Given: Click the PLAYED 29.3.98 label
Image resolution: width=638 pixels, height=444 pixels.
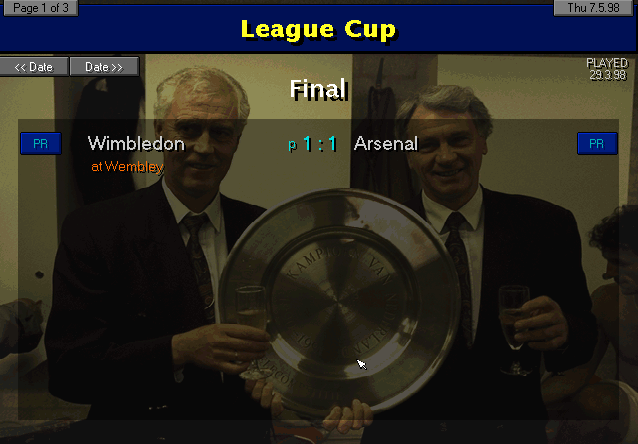Looking at the screenshot, I should (607, 69).
